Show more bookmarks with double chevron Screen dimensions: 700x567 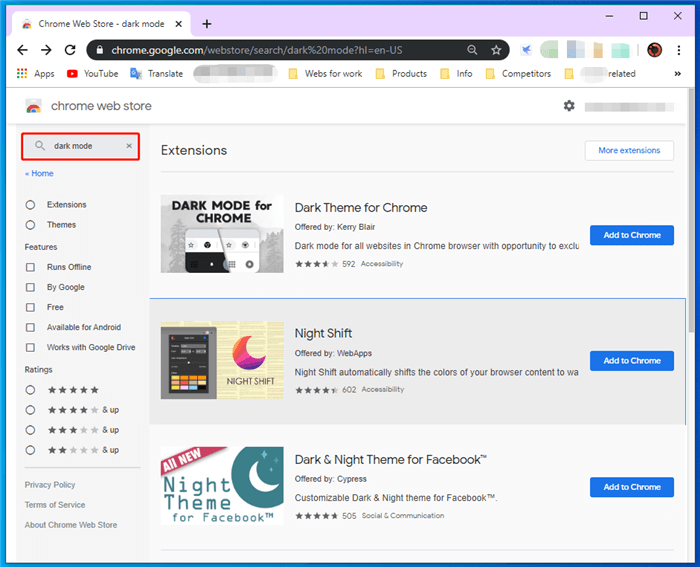click(677, 74)
